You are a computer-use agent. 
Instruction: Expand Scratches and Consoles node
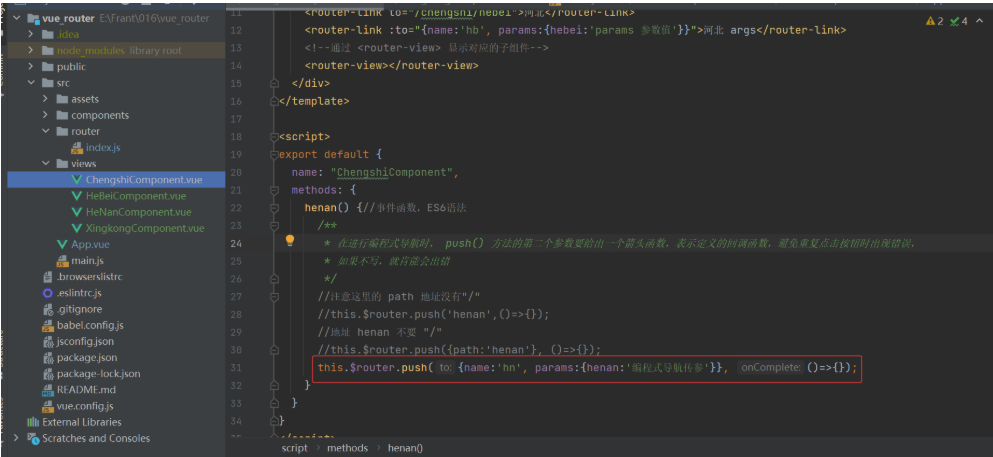click(16, 438)
